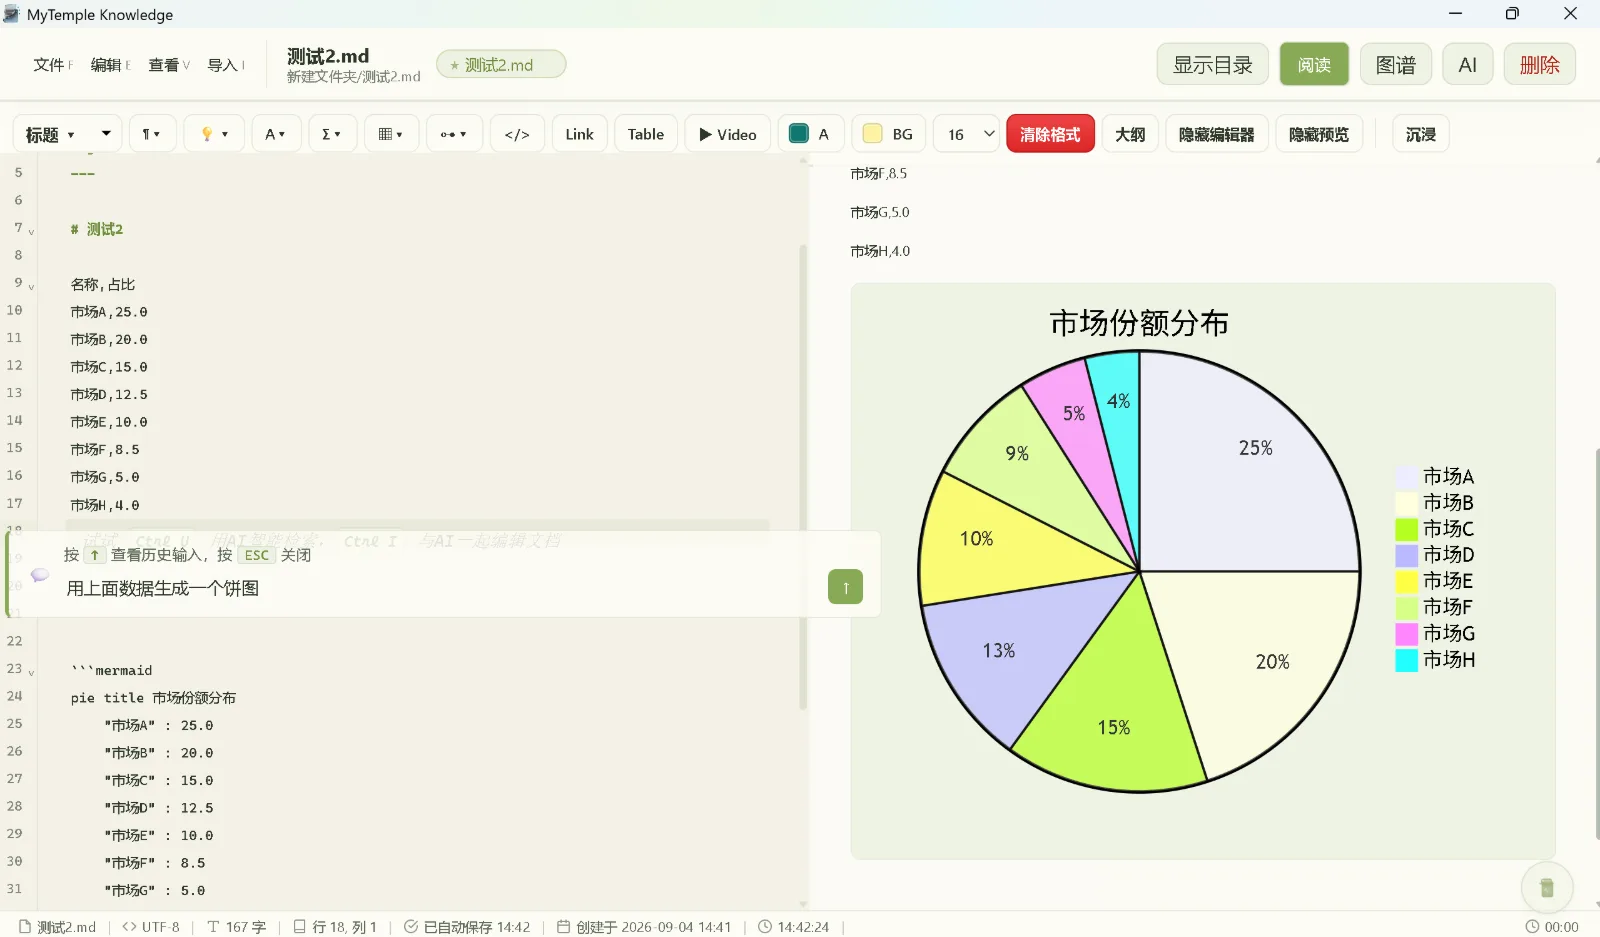Toggle 市场A legend swatch in chart
1600x937 pixels.
tap(1406, 476)
